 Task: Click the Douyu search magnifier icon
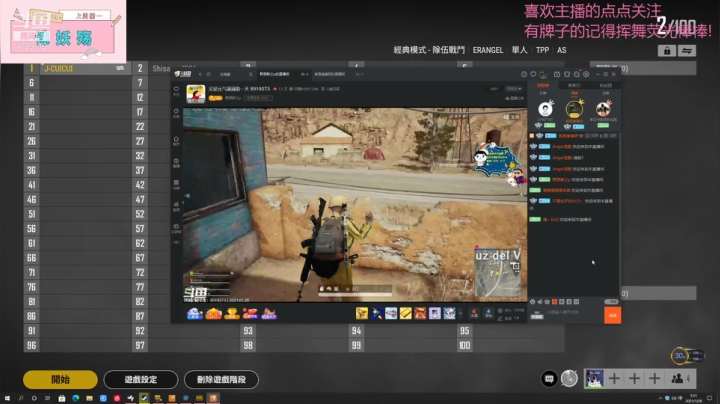pos(250,74)
